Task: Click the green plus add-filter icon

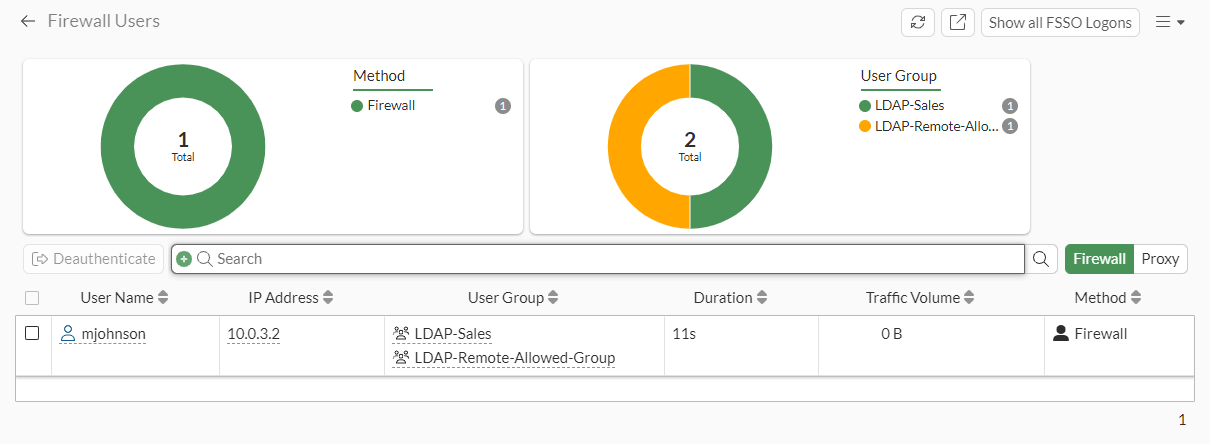Action: [184, 259]
